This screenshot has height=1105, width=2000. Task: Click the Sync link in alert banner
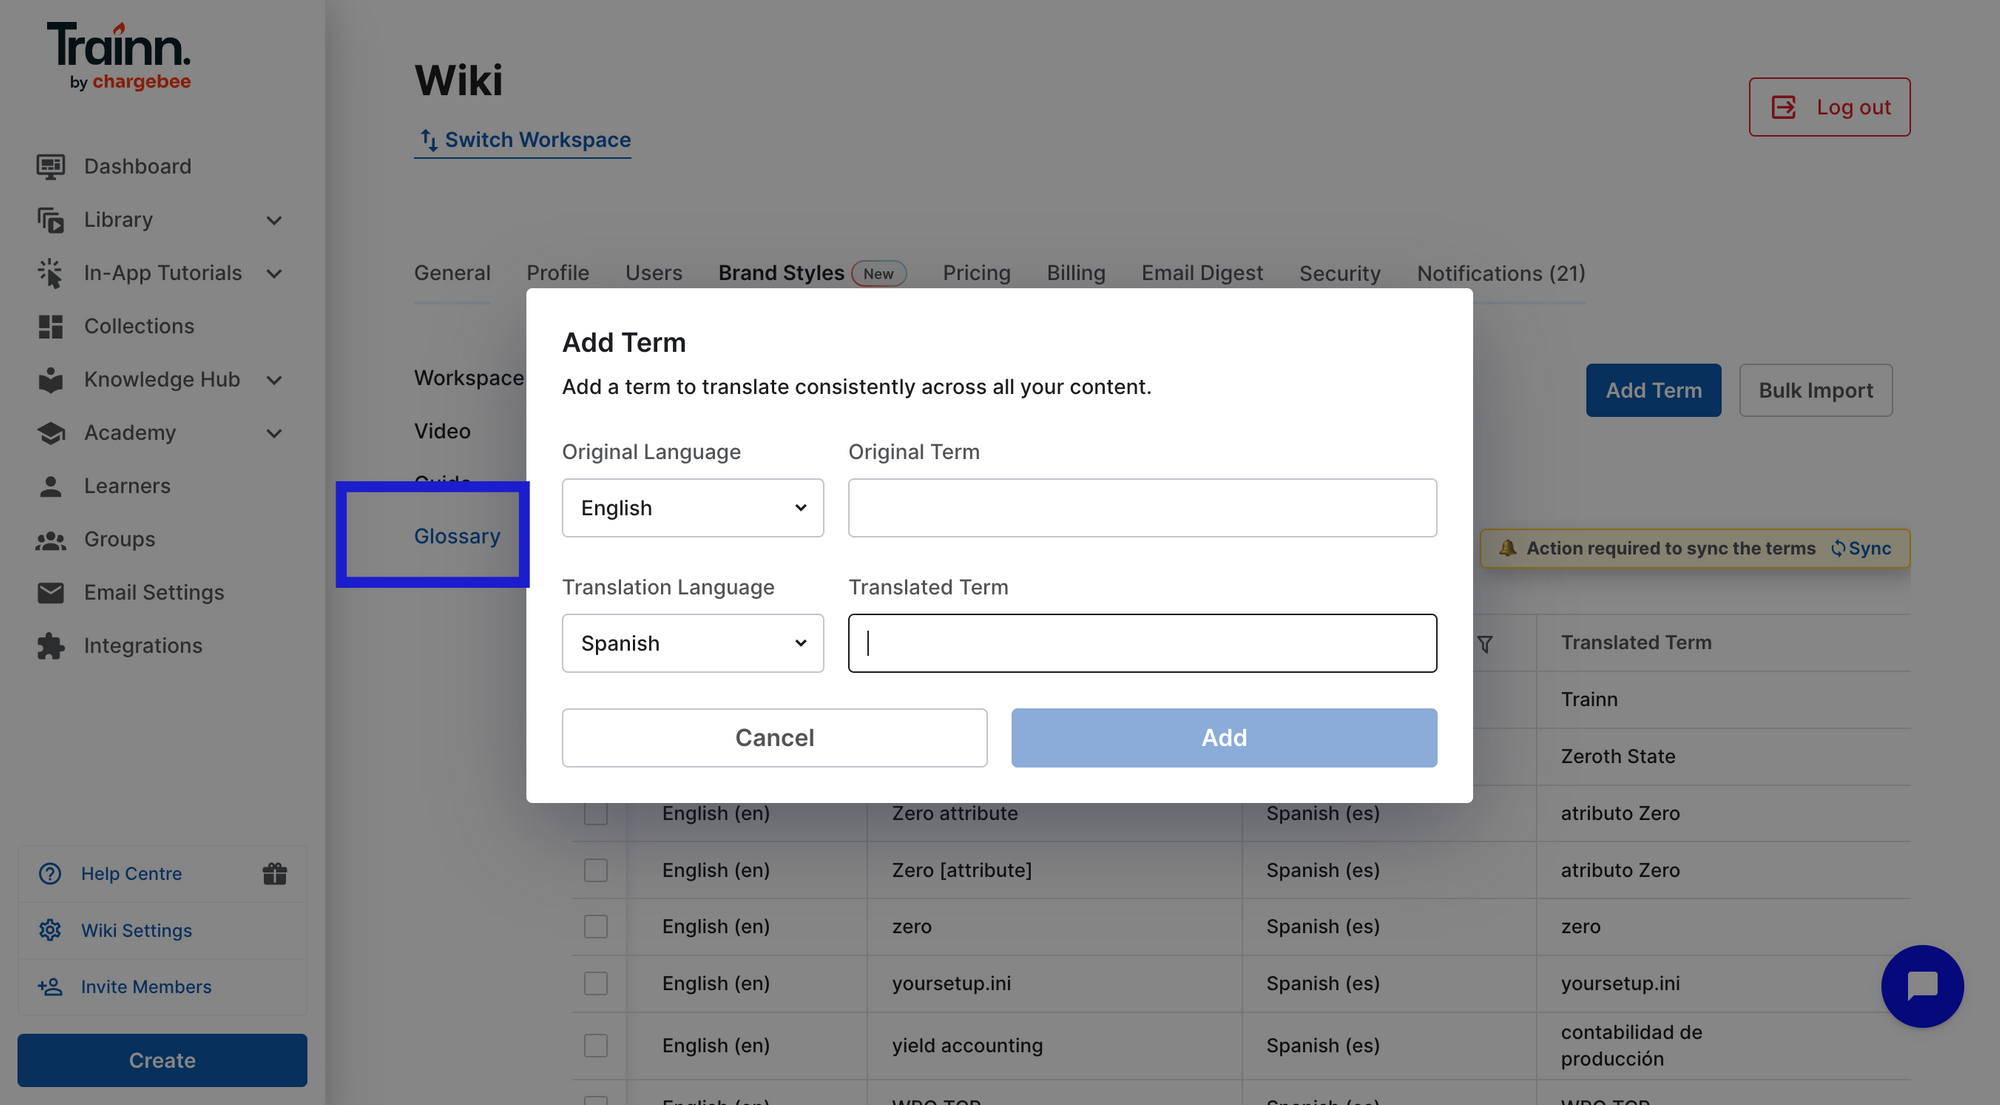click(x=1861, y=548)
